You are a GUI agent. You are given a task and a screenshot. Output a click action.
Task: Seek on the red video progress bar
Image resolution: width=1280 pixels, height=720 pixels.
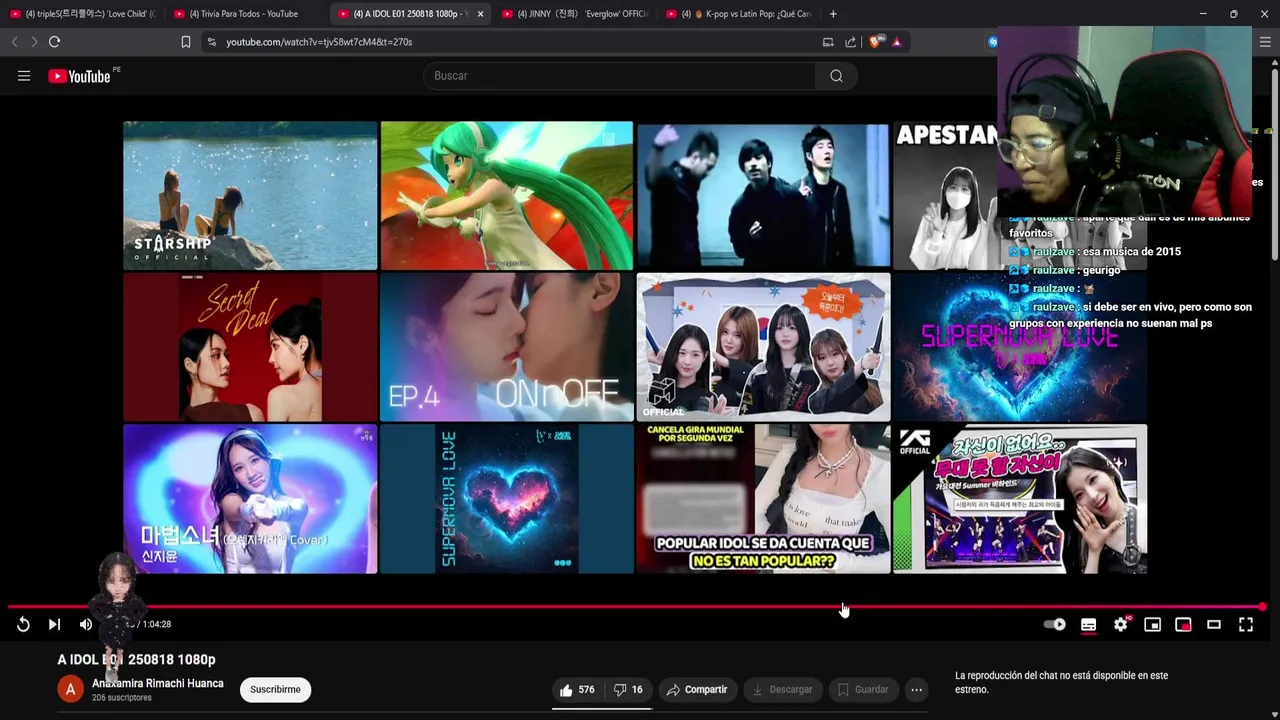coord(636,607)
